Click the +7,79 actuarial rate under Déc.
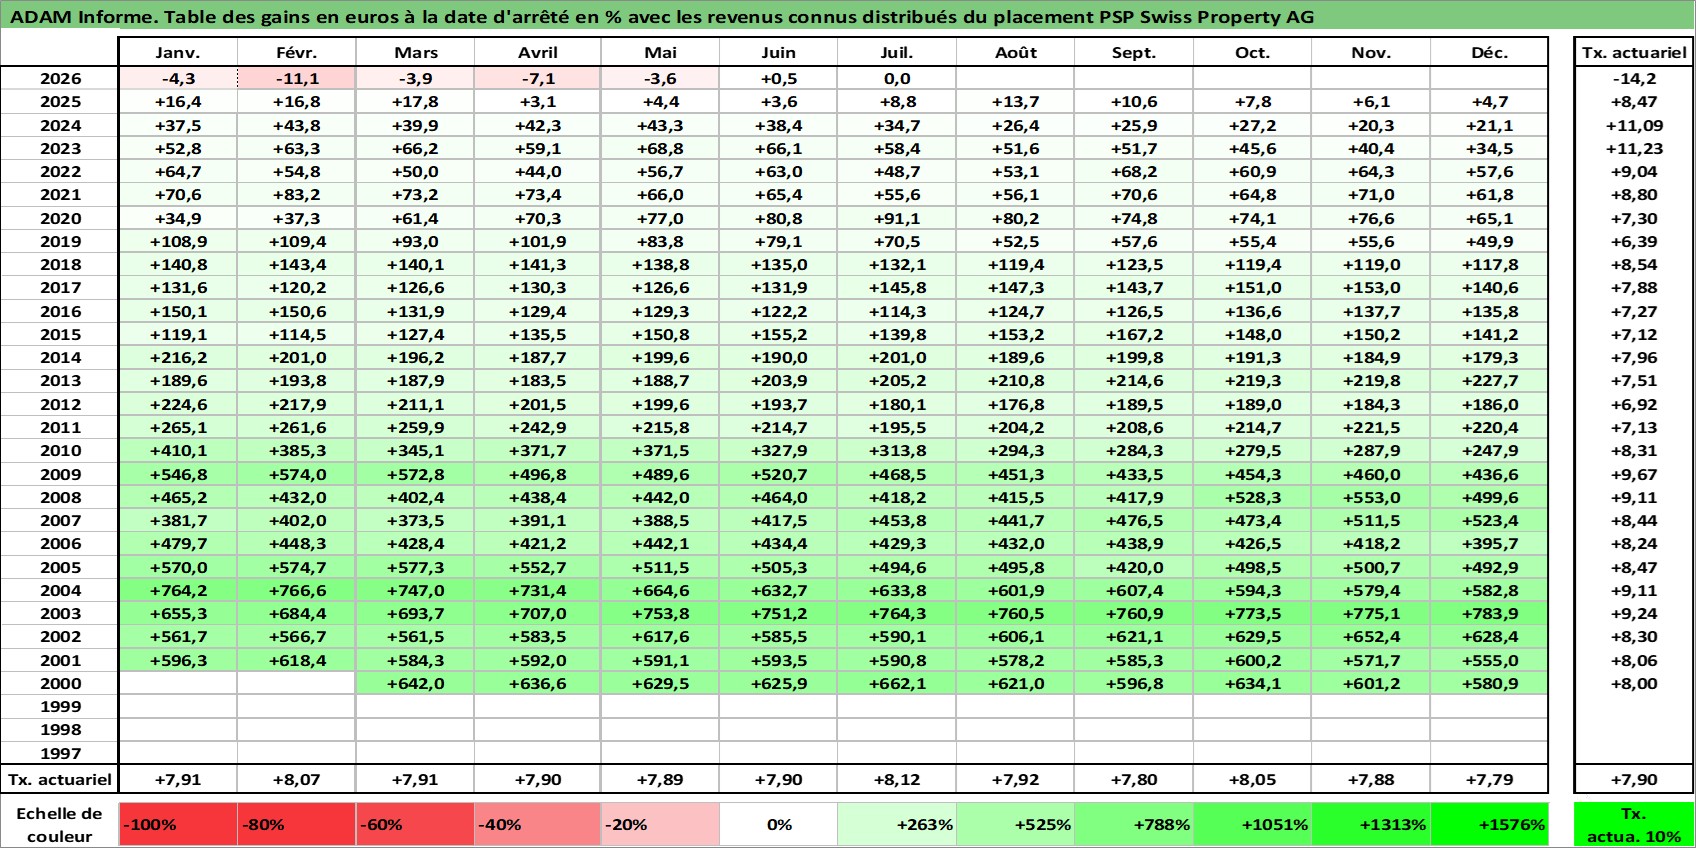The height and width of the screenshot is (848, 1696). point(1489,780)
